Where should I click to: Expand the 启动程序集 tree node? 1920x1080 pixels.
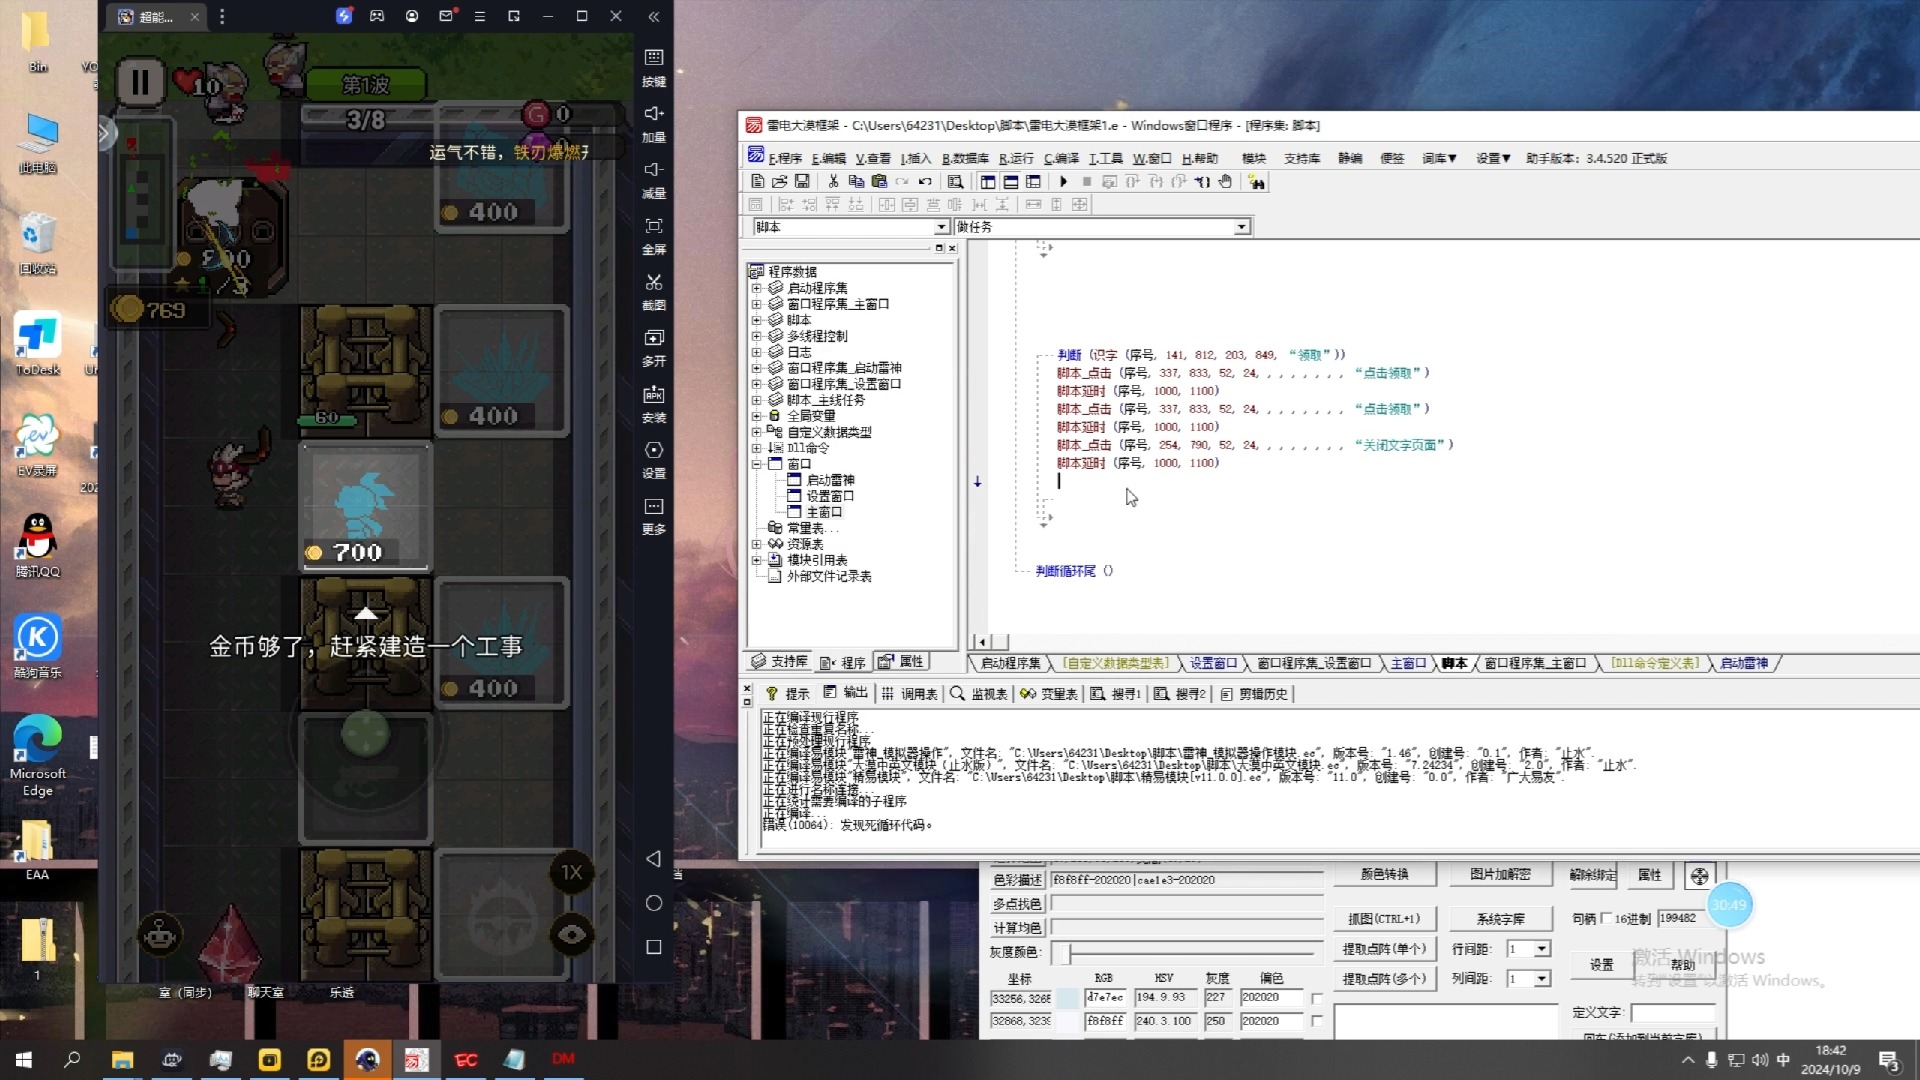coord(757,288)
